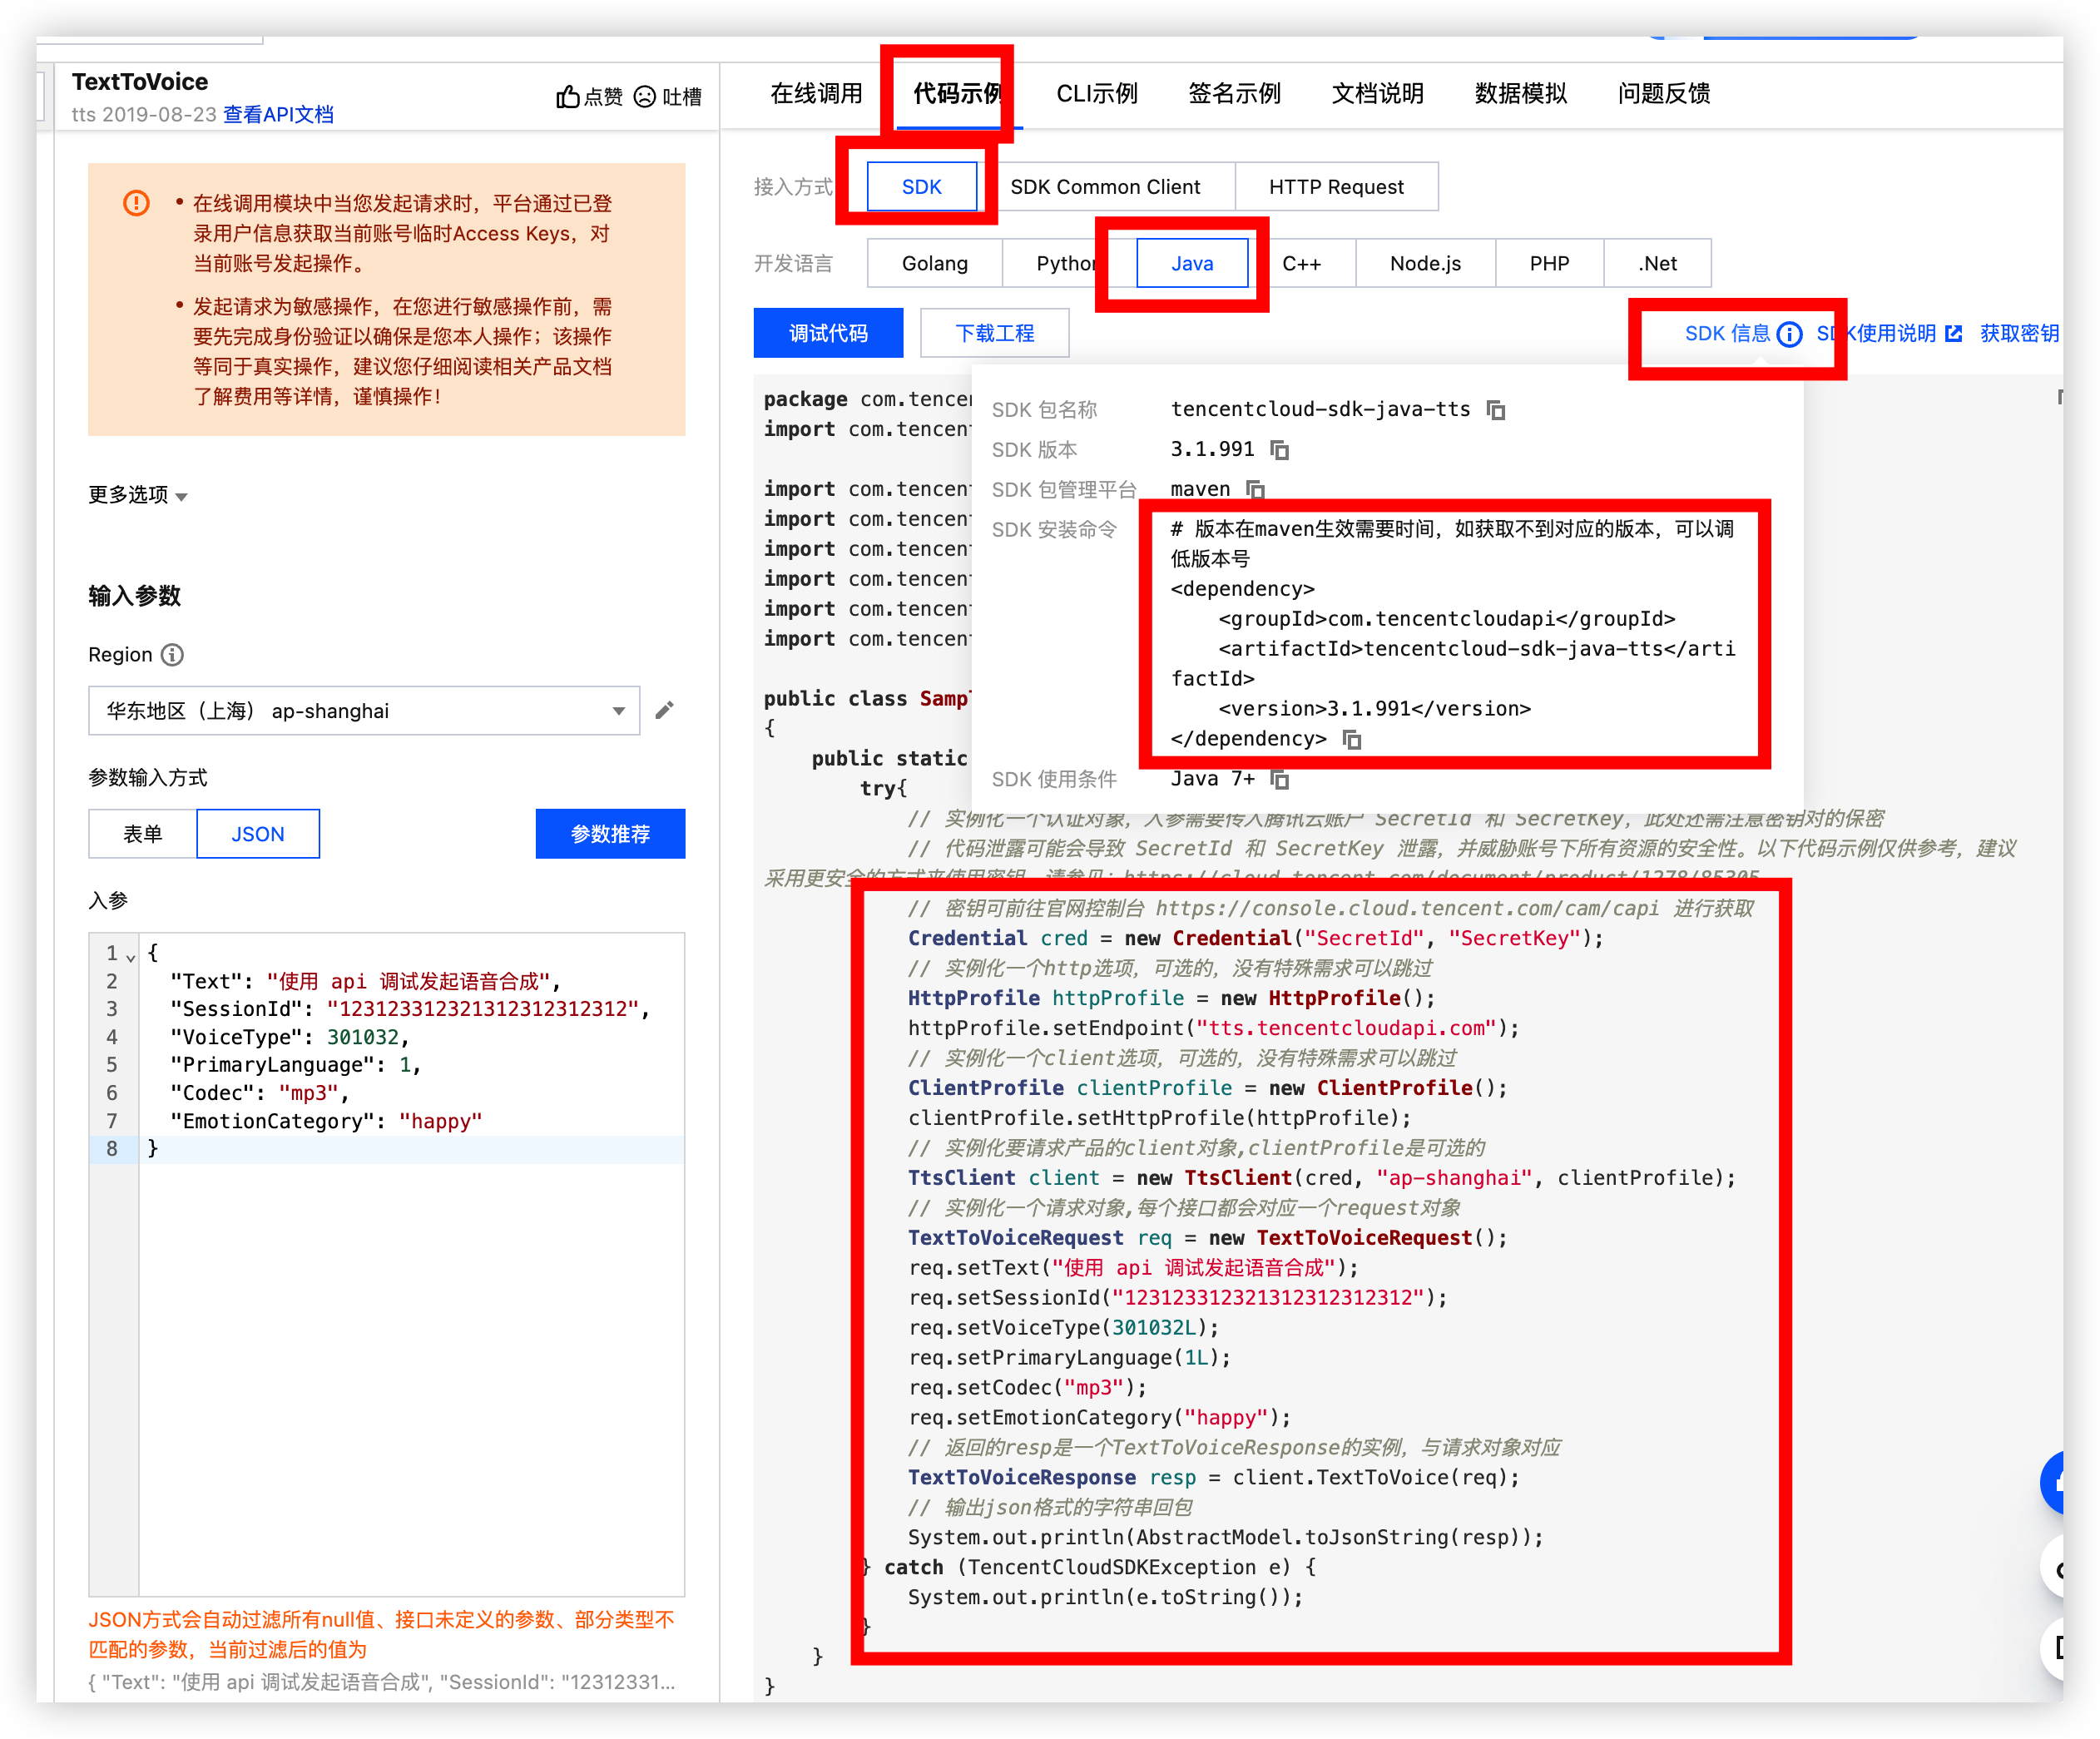Screen dimensions: 2100x1739
Task: Choose Node.js as development language
Action: (1425, 264)
